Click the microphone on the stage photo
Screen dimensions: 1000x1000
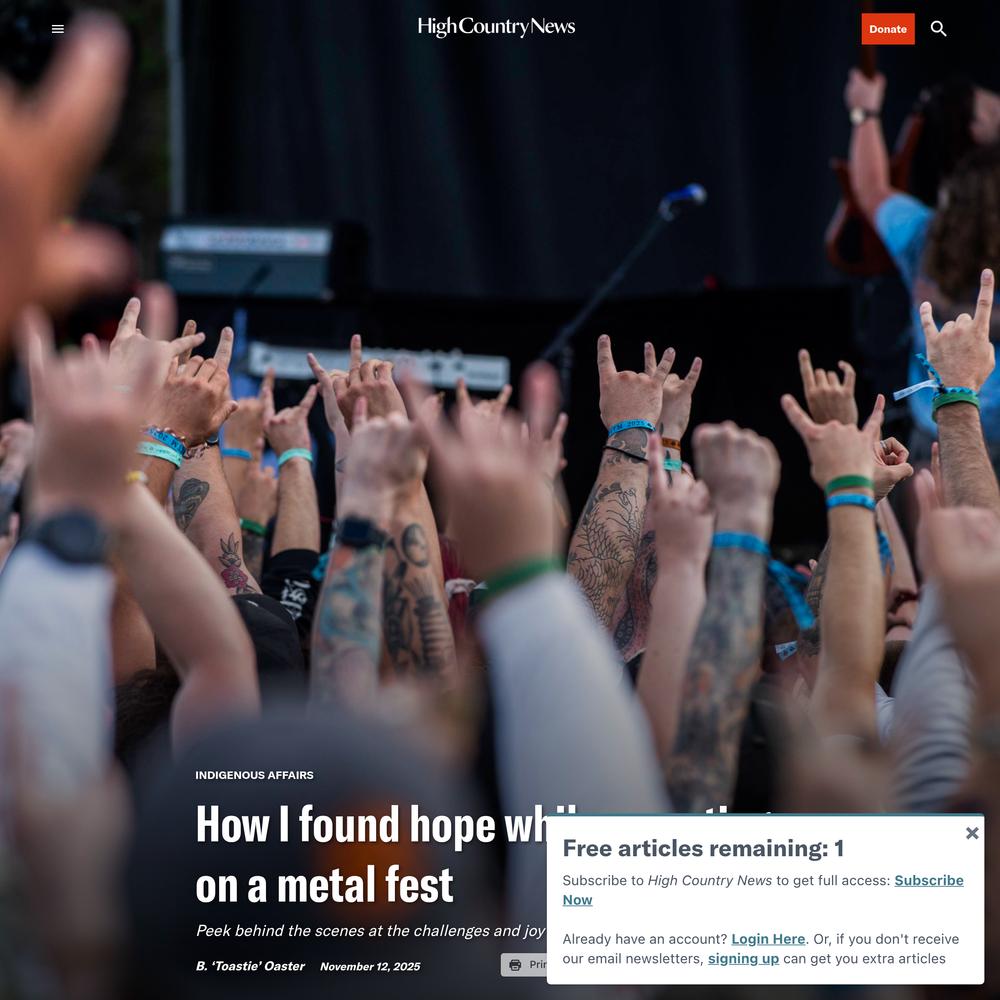point(682,200)
